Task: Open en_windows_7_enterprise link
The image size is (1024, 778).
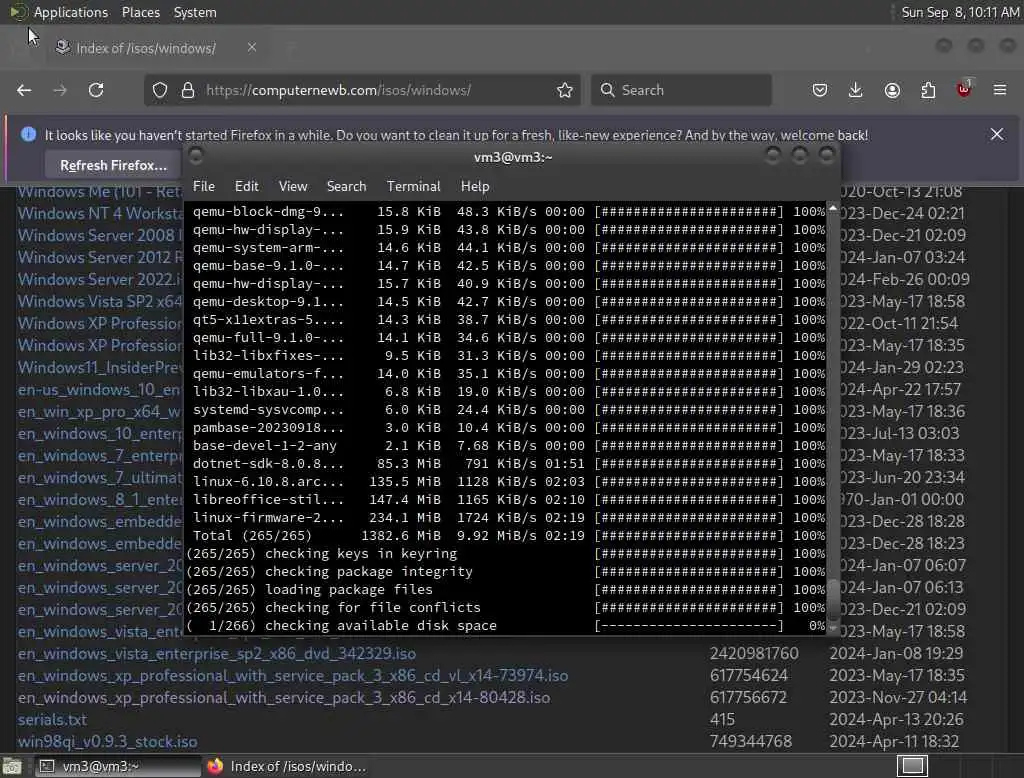Action: (101, 455)
